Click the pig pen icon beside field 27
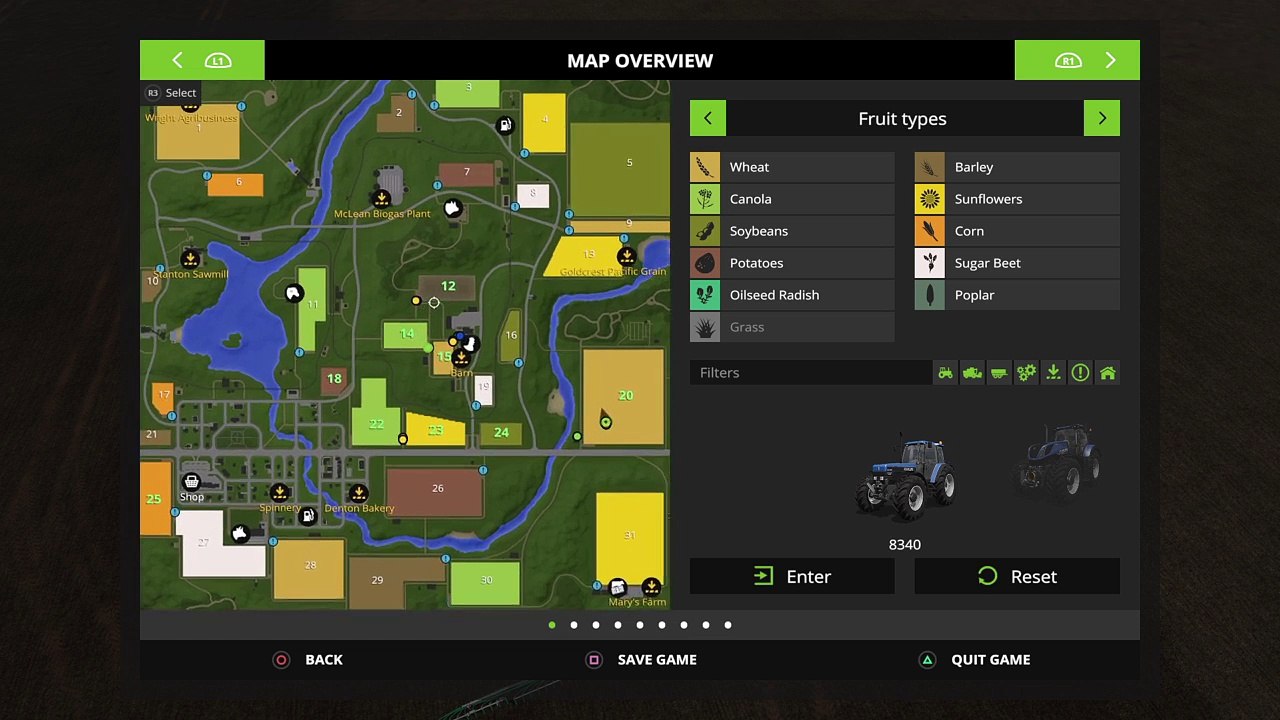Viewport: 1280px width, 720px height. point(240,534)
